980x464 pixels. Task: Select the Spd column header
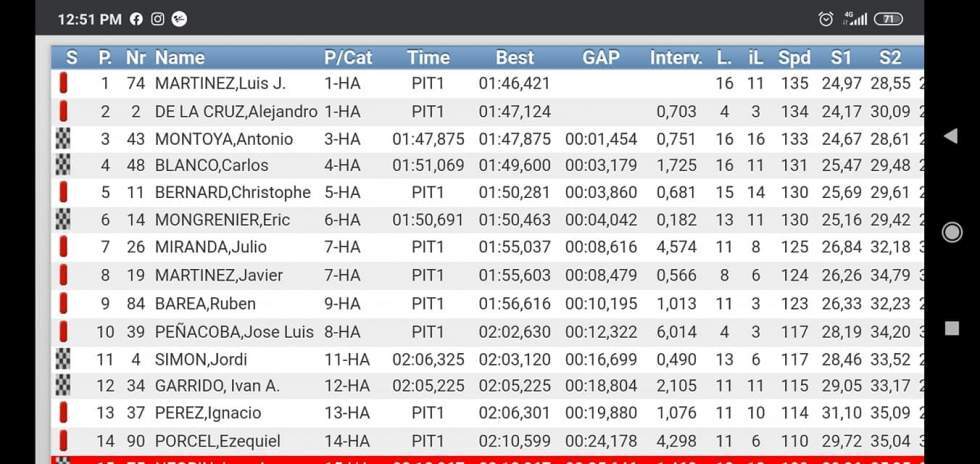click(794, 58)
